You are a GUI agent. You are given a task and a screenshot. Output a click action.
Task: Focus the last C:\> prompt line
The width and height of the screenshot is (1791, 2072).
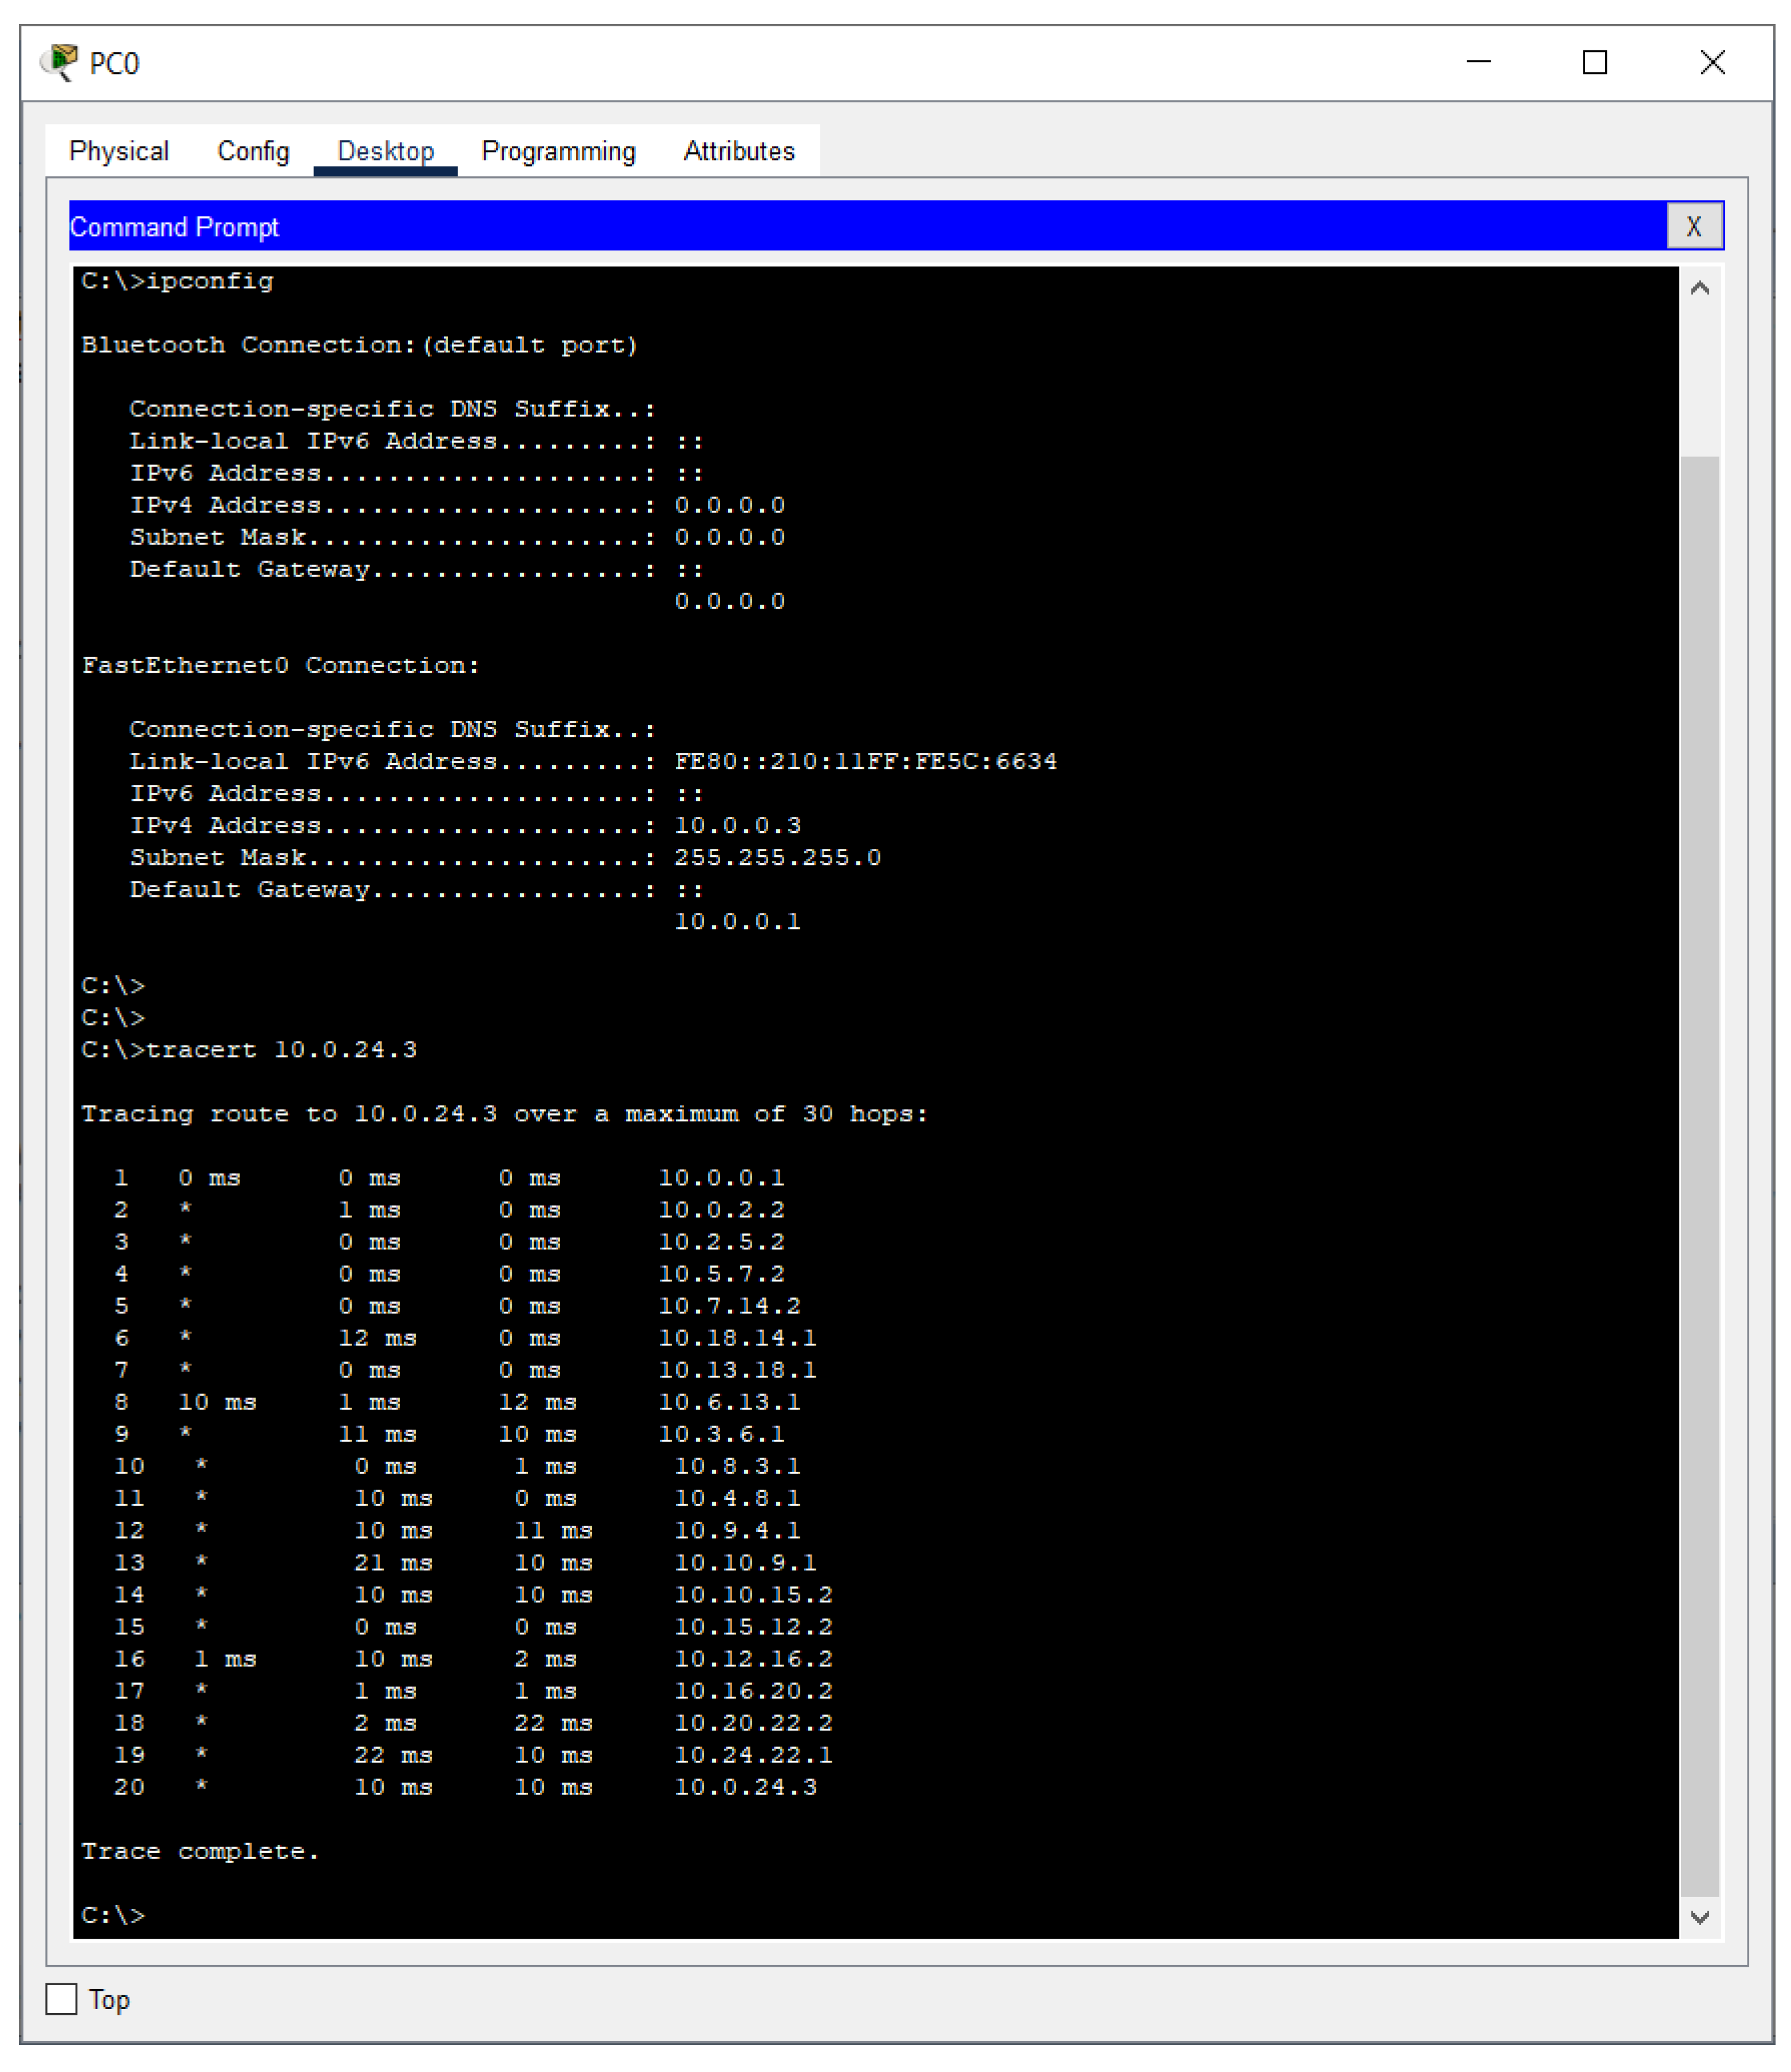pos(114,1914)
